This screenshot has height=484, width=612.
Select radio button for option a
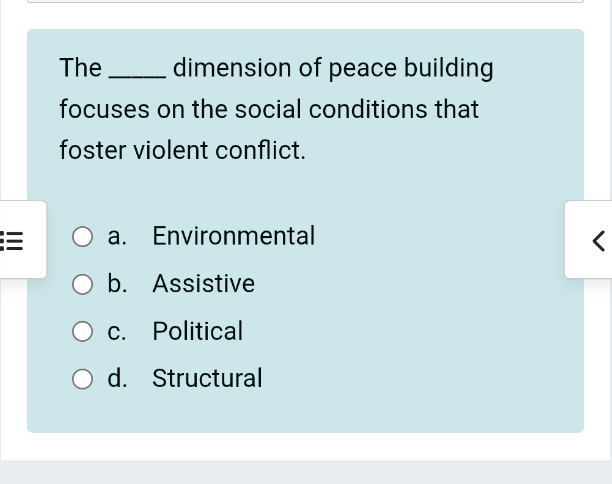tap(82, 237)
